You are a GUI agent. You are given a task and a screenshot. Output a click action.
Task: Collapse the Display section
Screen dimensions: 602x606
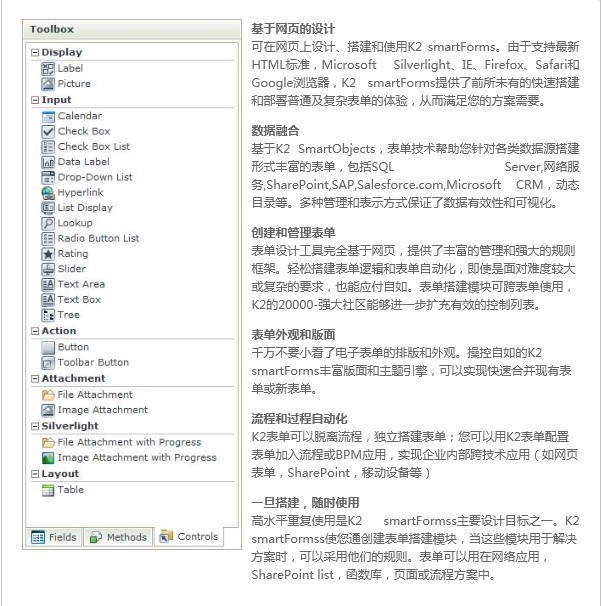pos(35,52)
